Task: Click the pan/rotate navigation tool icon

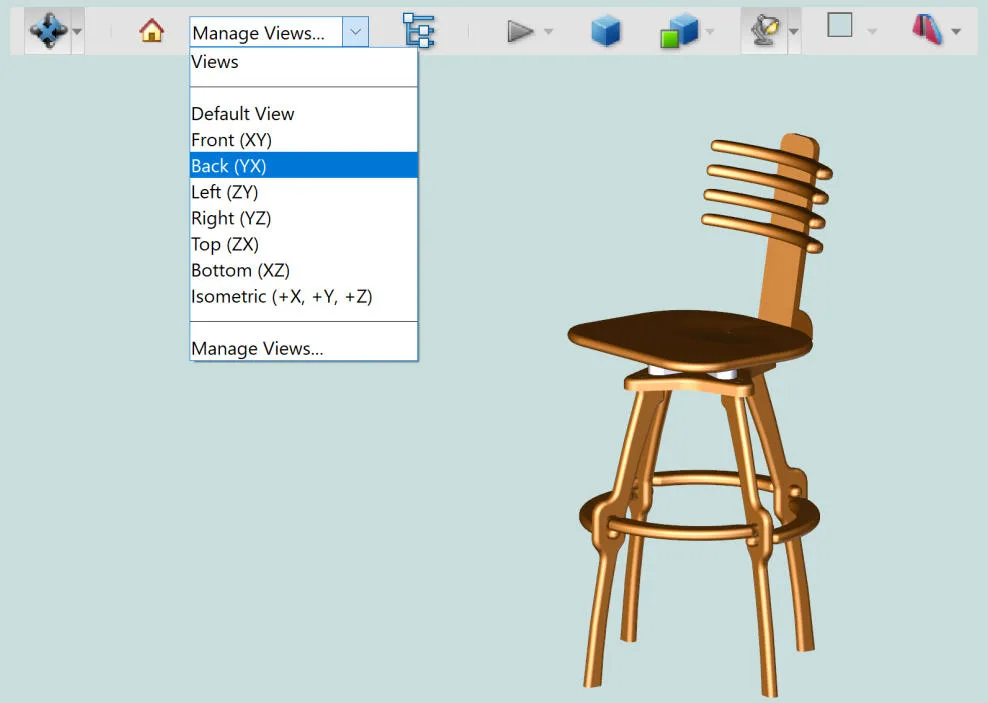Action: (49, 30)
